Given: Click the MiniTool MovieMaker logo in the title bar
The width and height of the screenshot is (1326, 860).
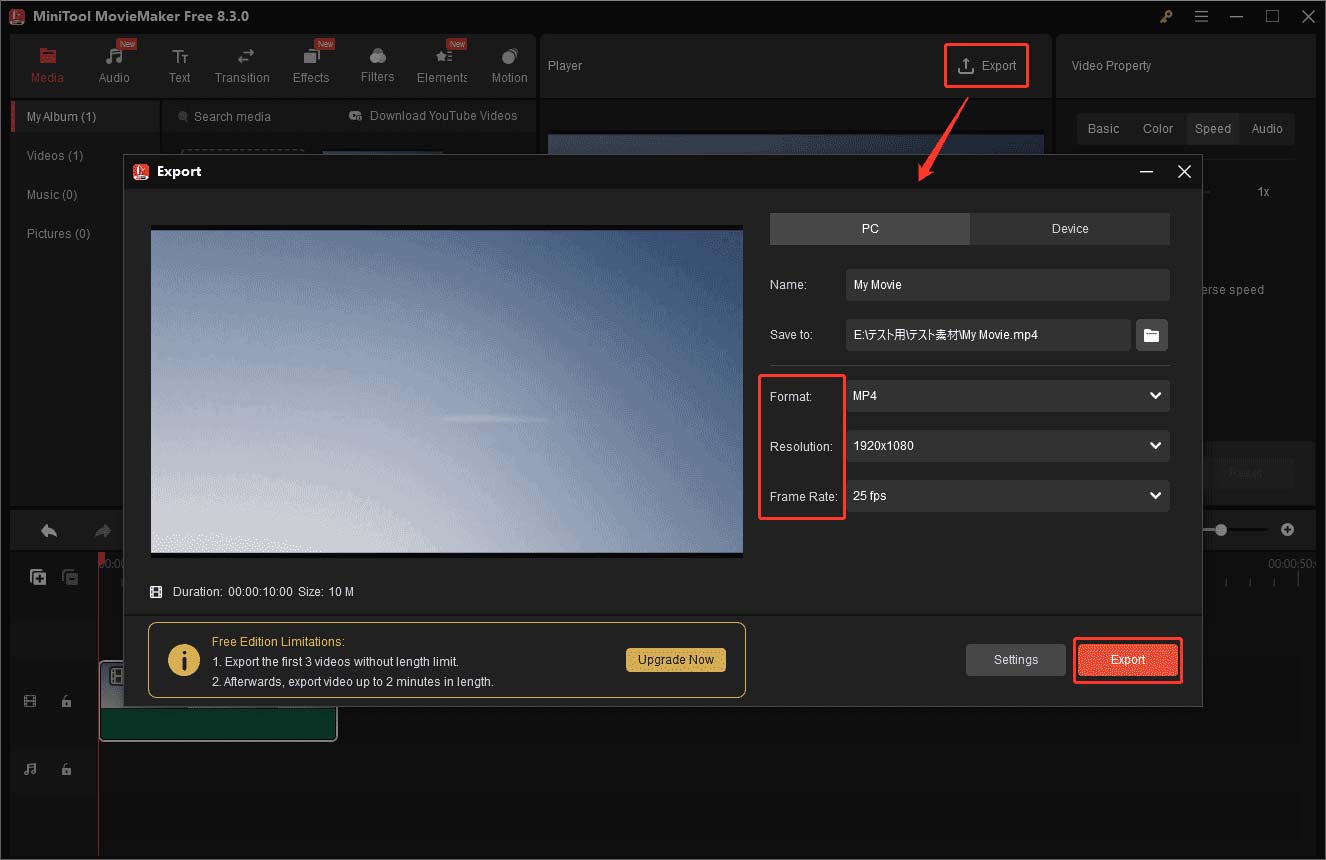Looking at the screenshot, I should click(x=16, y=16).
